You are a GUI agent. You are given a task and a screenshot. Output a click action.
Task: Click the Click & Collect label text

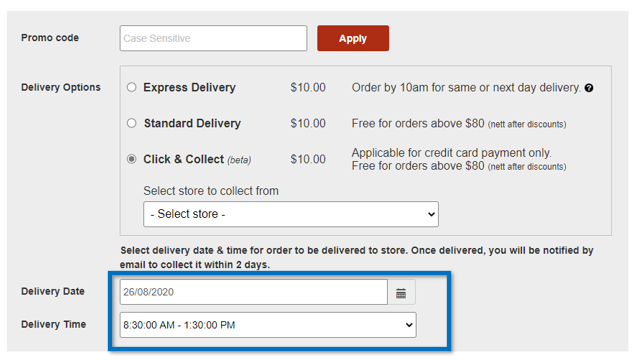point(197,159)
